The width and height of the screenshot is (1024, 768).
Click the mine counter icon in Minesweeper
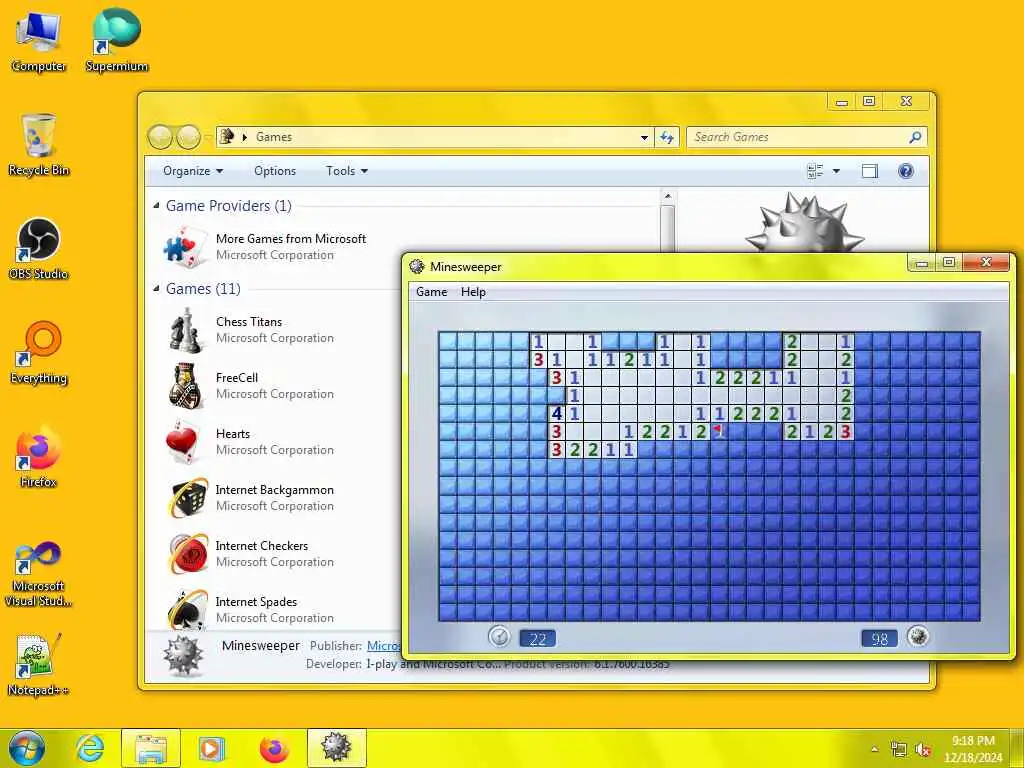coord(918,636)
